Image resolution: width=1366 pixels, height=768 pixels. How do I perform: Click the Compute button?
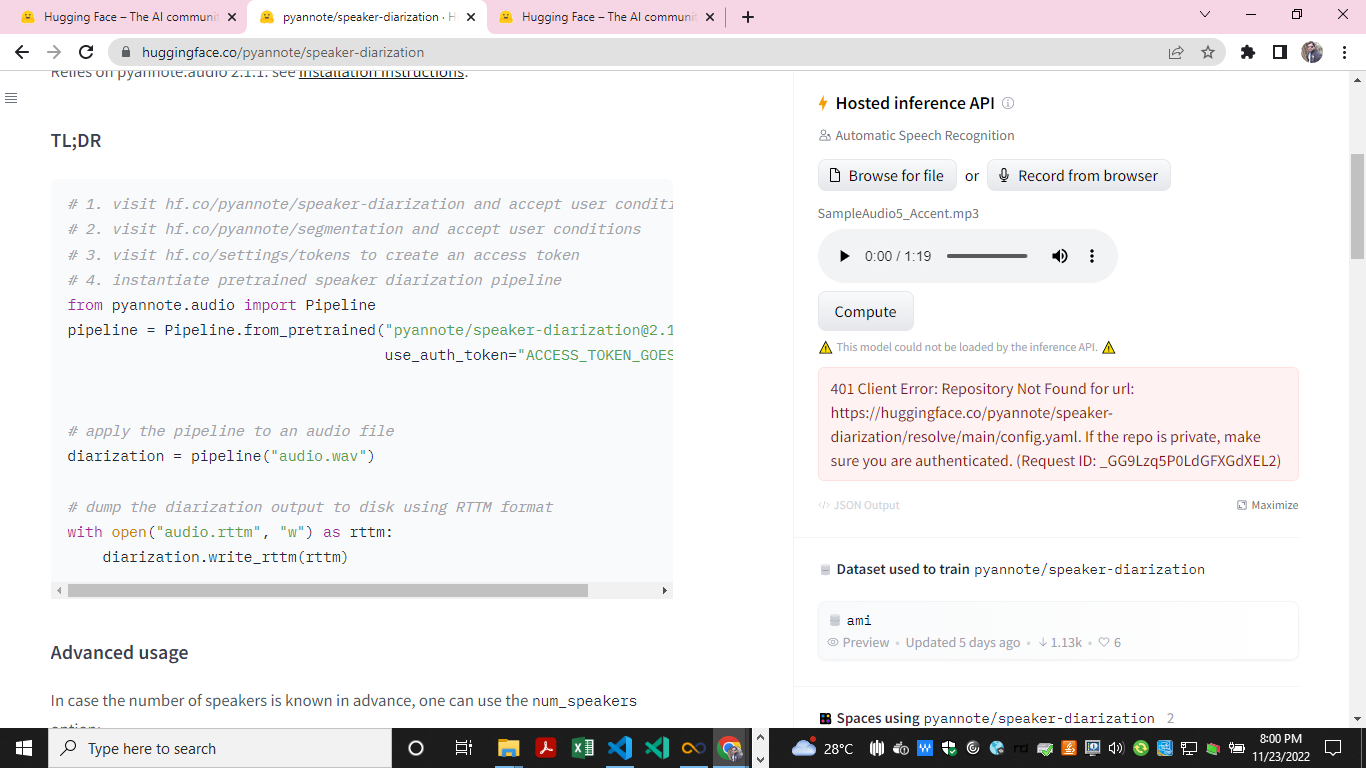(865, 311)
